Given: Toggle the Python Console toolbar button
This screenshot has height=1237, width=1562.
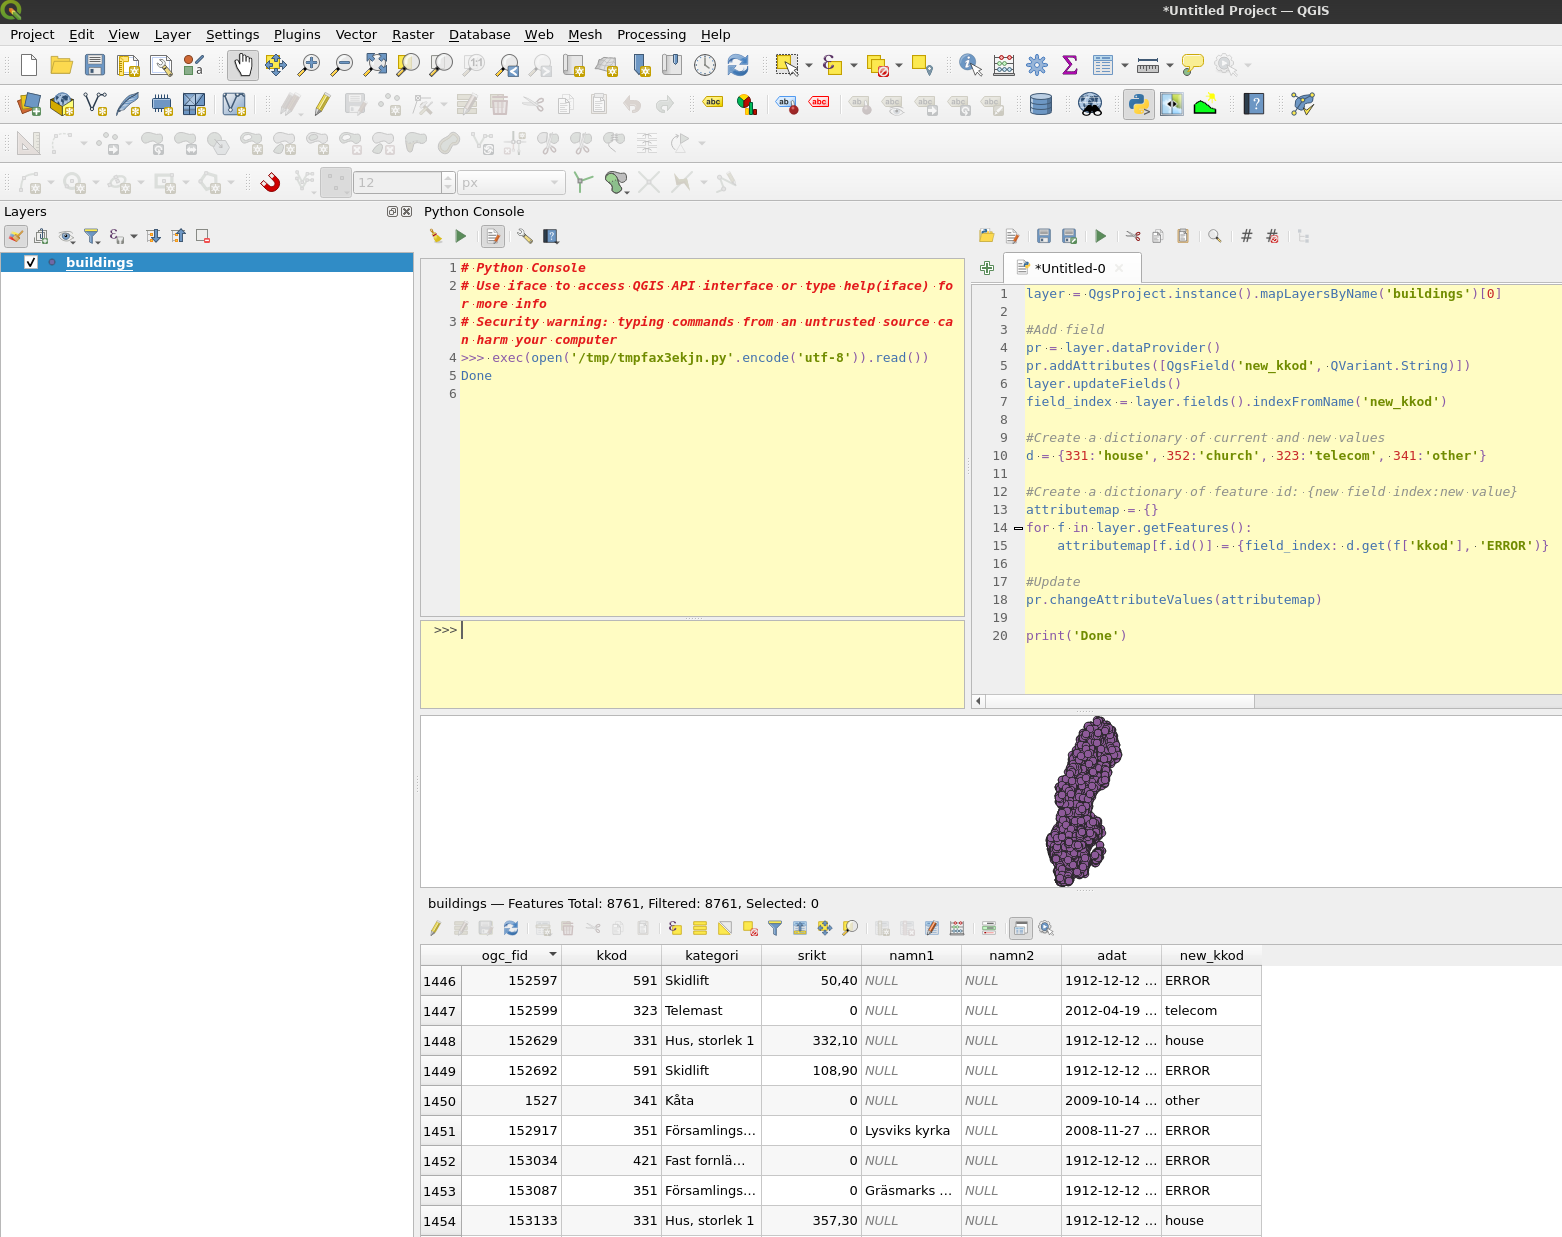Looking at the screenshot, I should pyautogui.click(x=1138, y=104).
